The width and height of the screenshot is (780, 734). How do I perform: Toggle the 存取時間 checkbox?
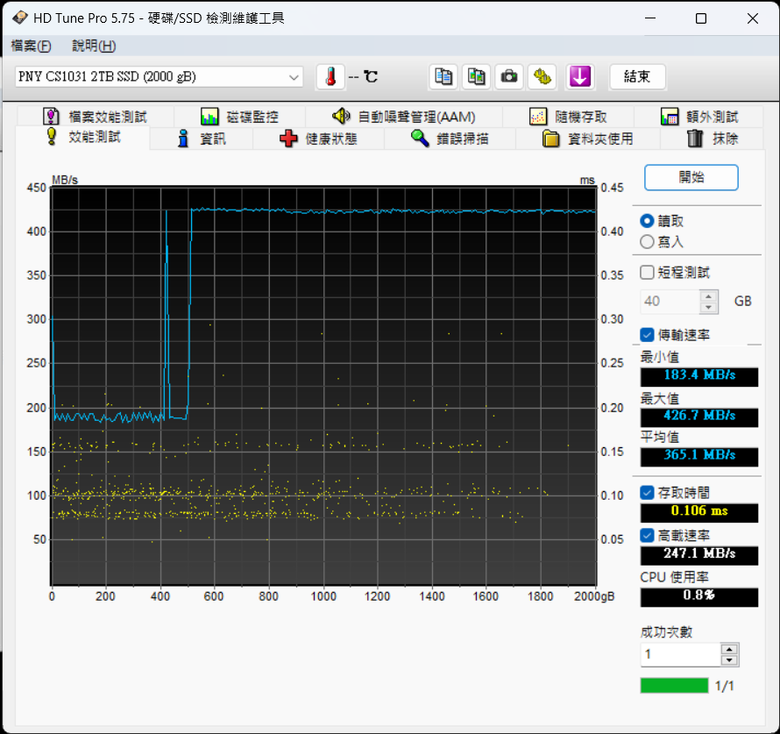tap(647, 493)
